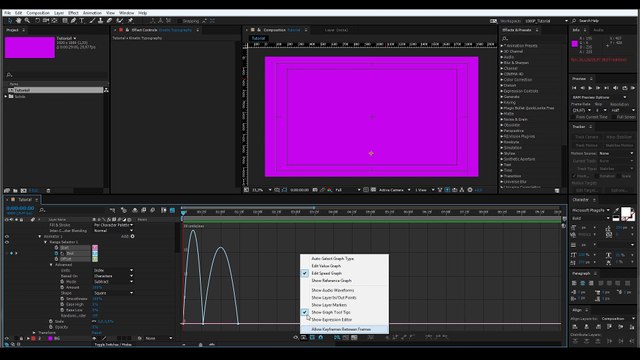Screen dimensions: 640x360
Task: Click the Graph Editor toggle icon in timeline
Action: point(172,210)
